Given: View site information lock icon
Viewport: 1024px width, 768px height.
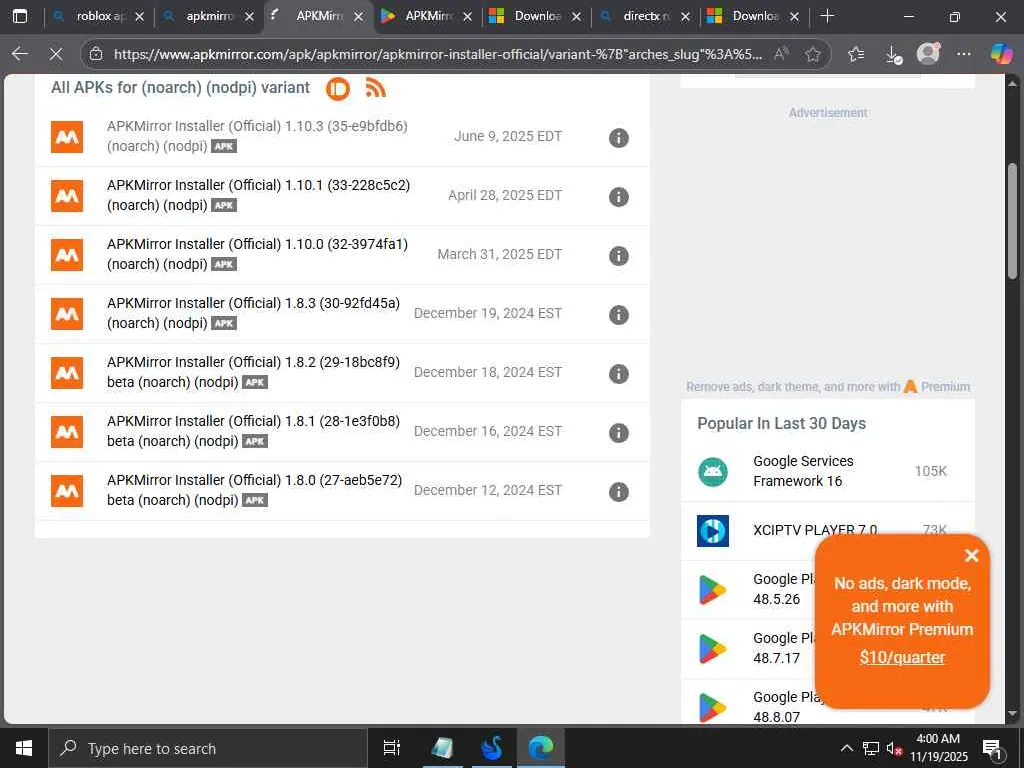Looking at the screenshot, I should coord(96,54).
